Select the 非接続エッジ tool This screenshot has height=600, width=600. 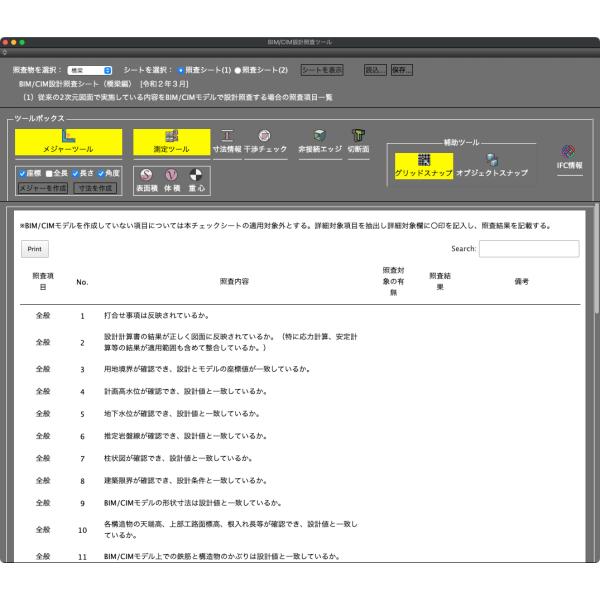pyautogui.click(x=320, y=141)
